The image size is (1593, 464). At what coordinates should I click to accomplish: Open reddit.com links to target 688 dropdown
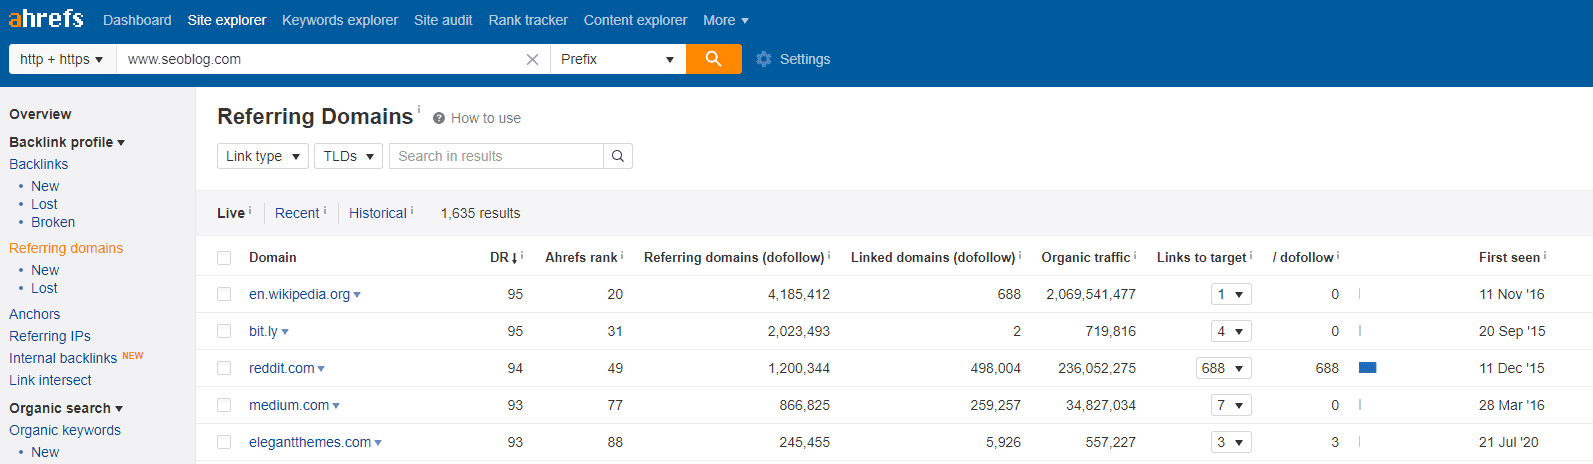[1224, 369]
